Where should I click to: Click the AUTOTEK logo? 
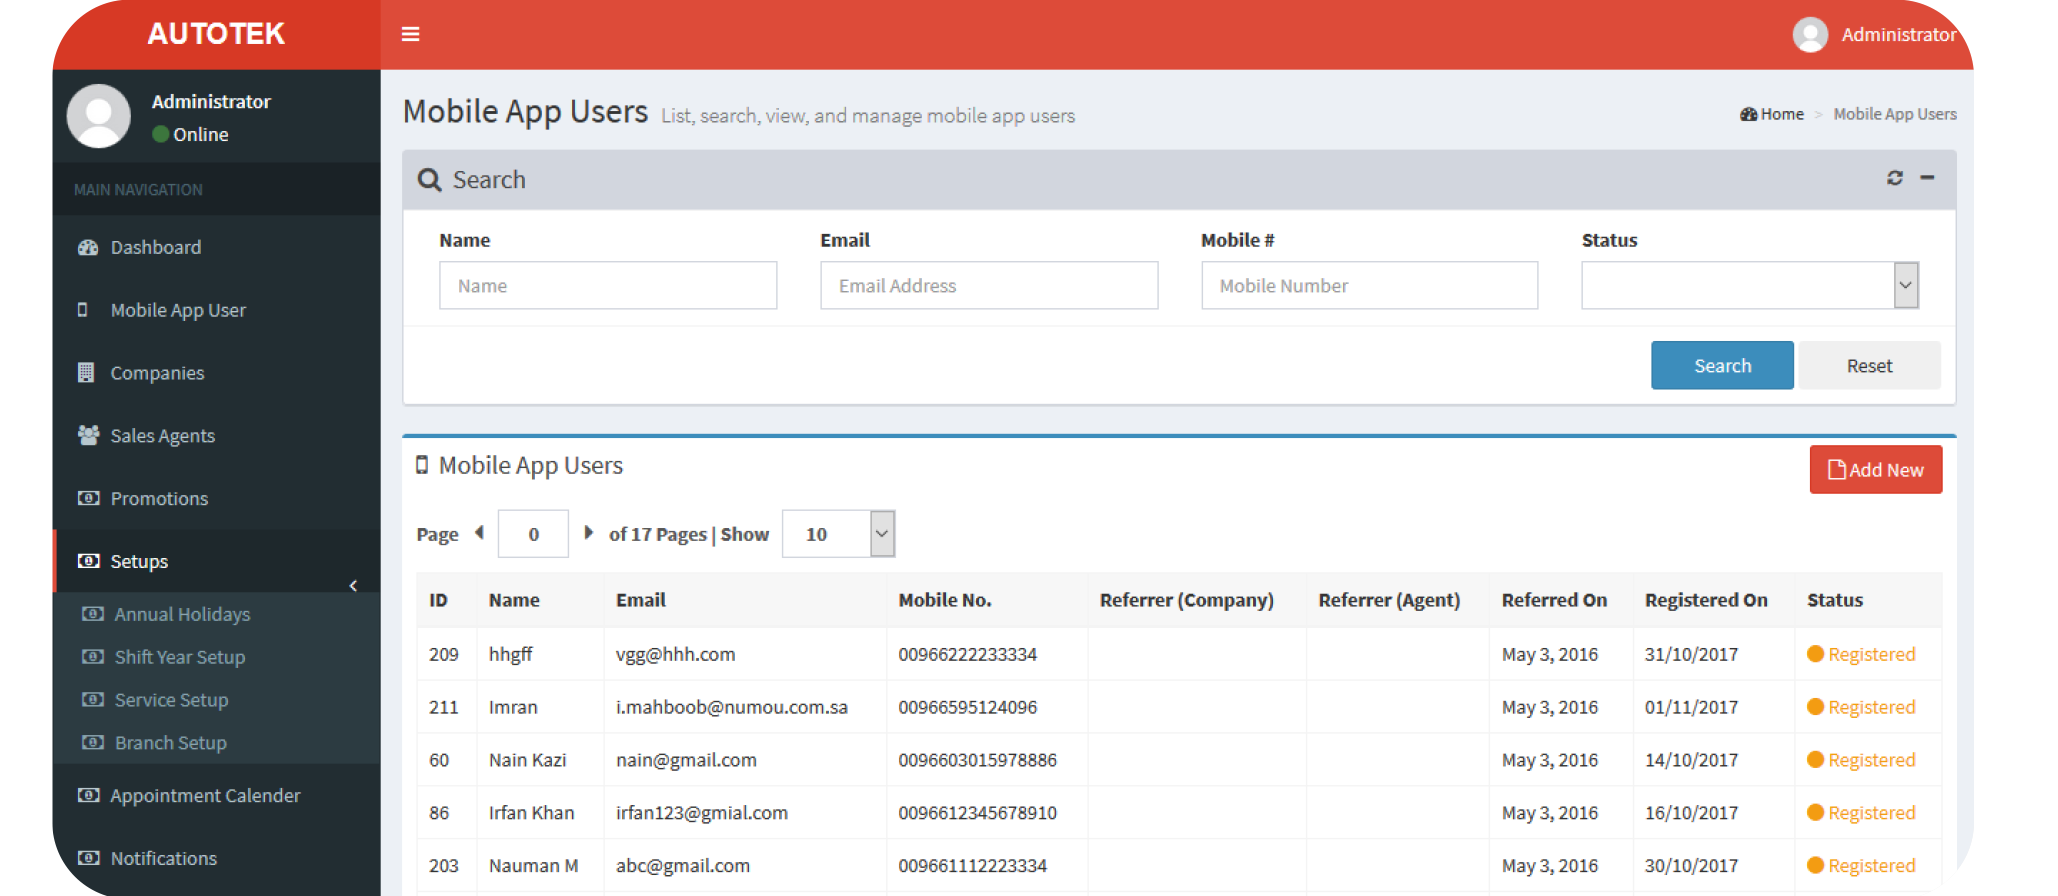(216, 34)
